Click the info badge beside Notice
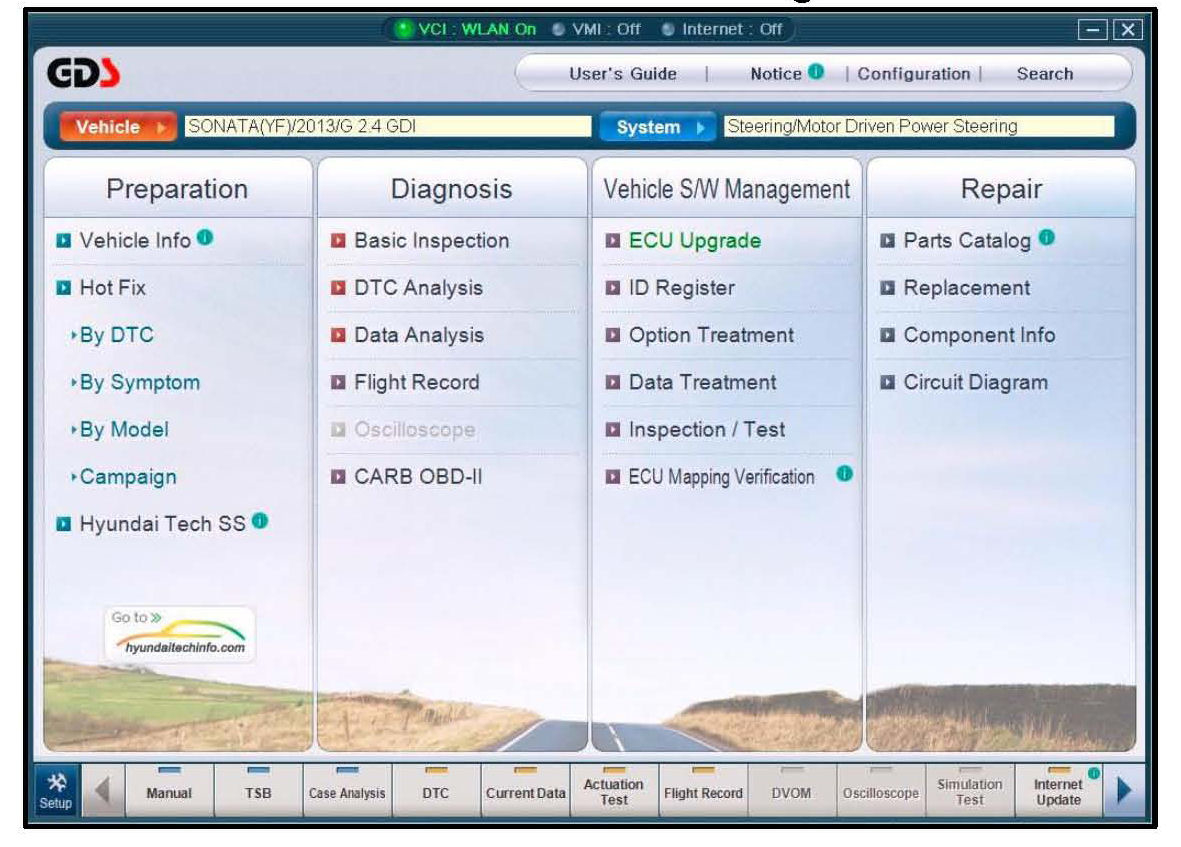Image resolution: width=1181 pixels, height=847 pixels. pyautogui.click(x=816, y=72)
